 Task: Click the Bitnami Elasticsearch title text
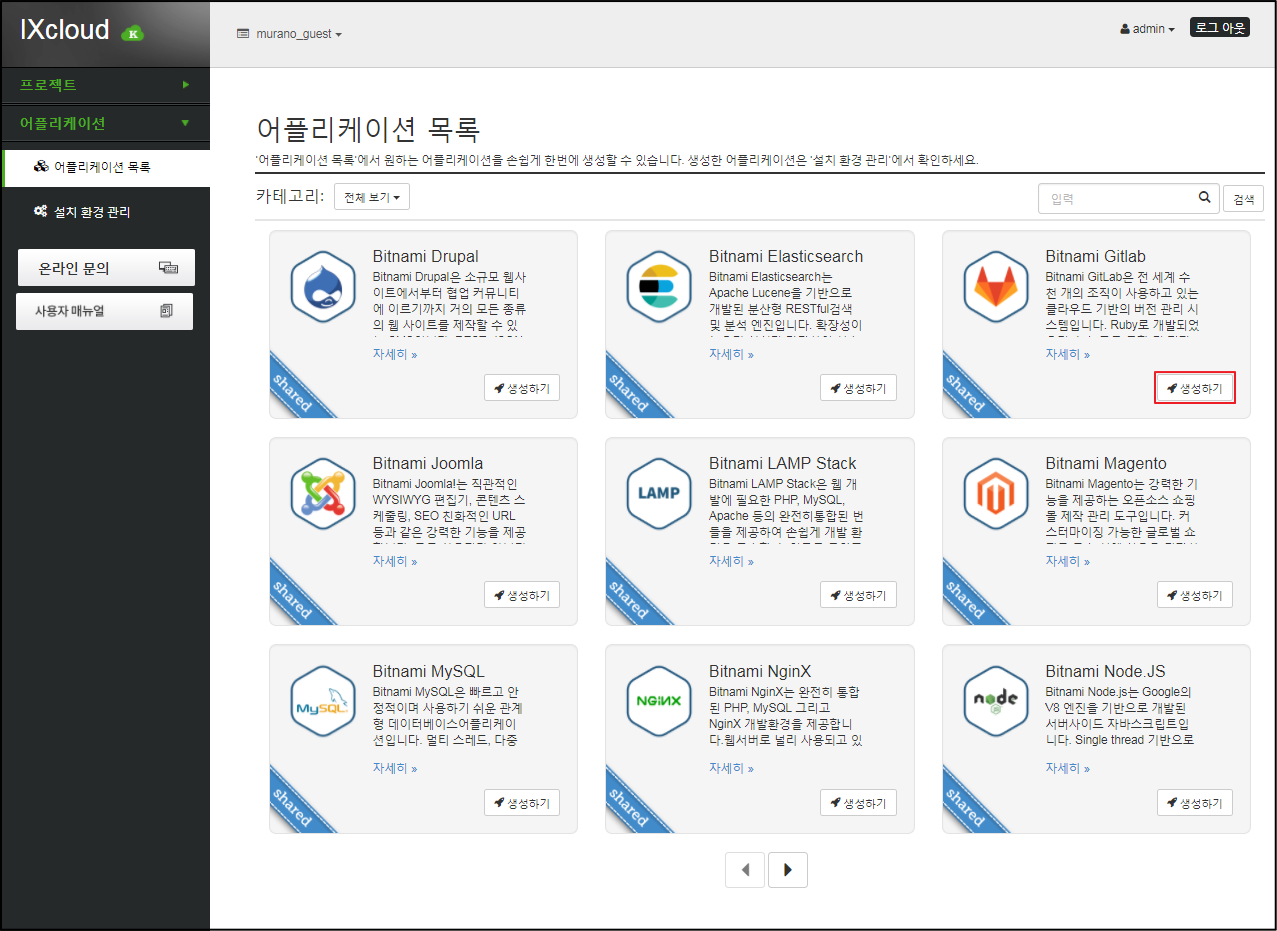[x=786, y=256]
